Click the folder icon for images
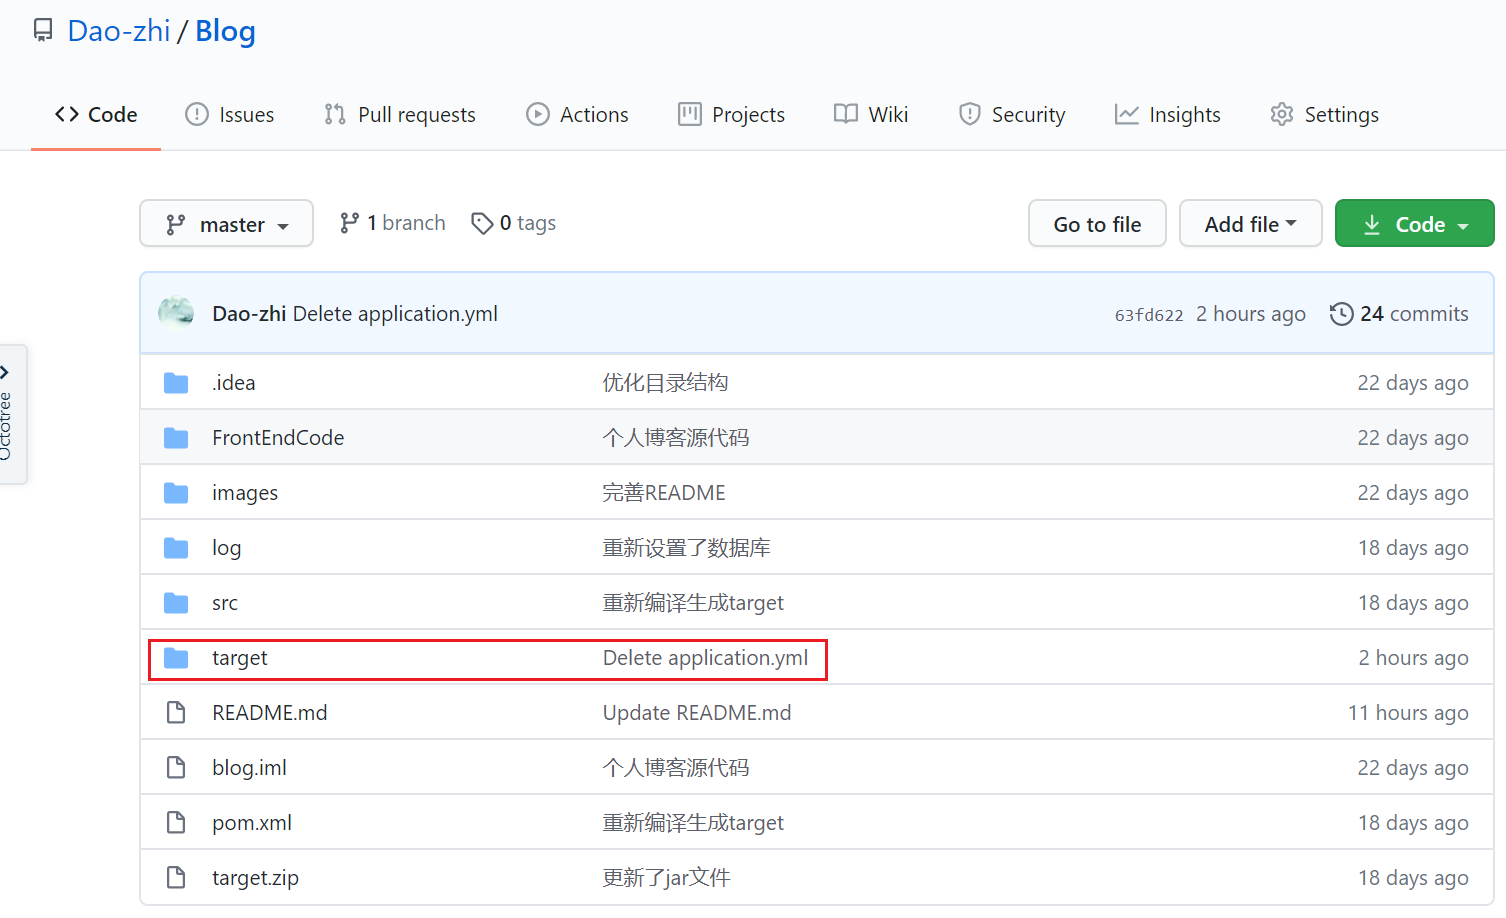1506x918 pixels. click(x=176, y=493)
